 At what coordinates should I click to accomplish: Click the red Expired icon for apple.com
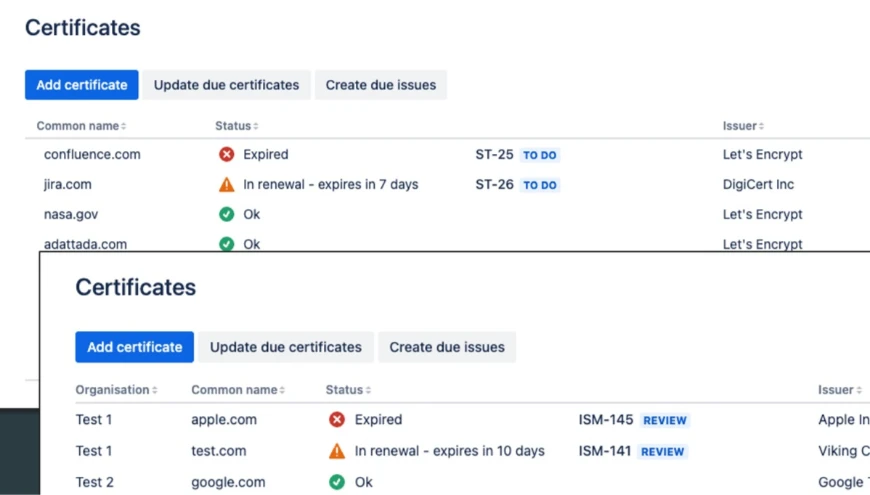coord(337,420)
